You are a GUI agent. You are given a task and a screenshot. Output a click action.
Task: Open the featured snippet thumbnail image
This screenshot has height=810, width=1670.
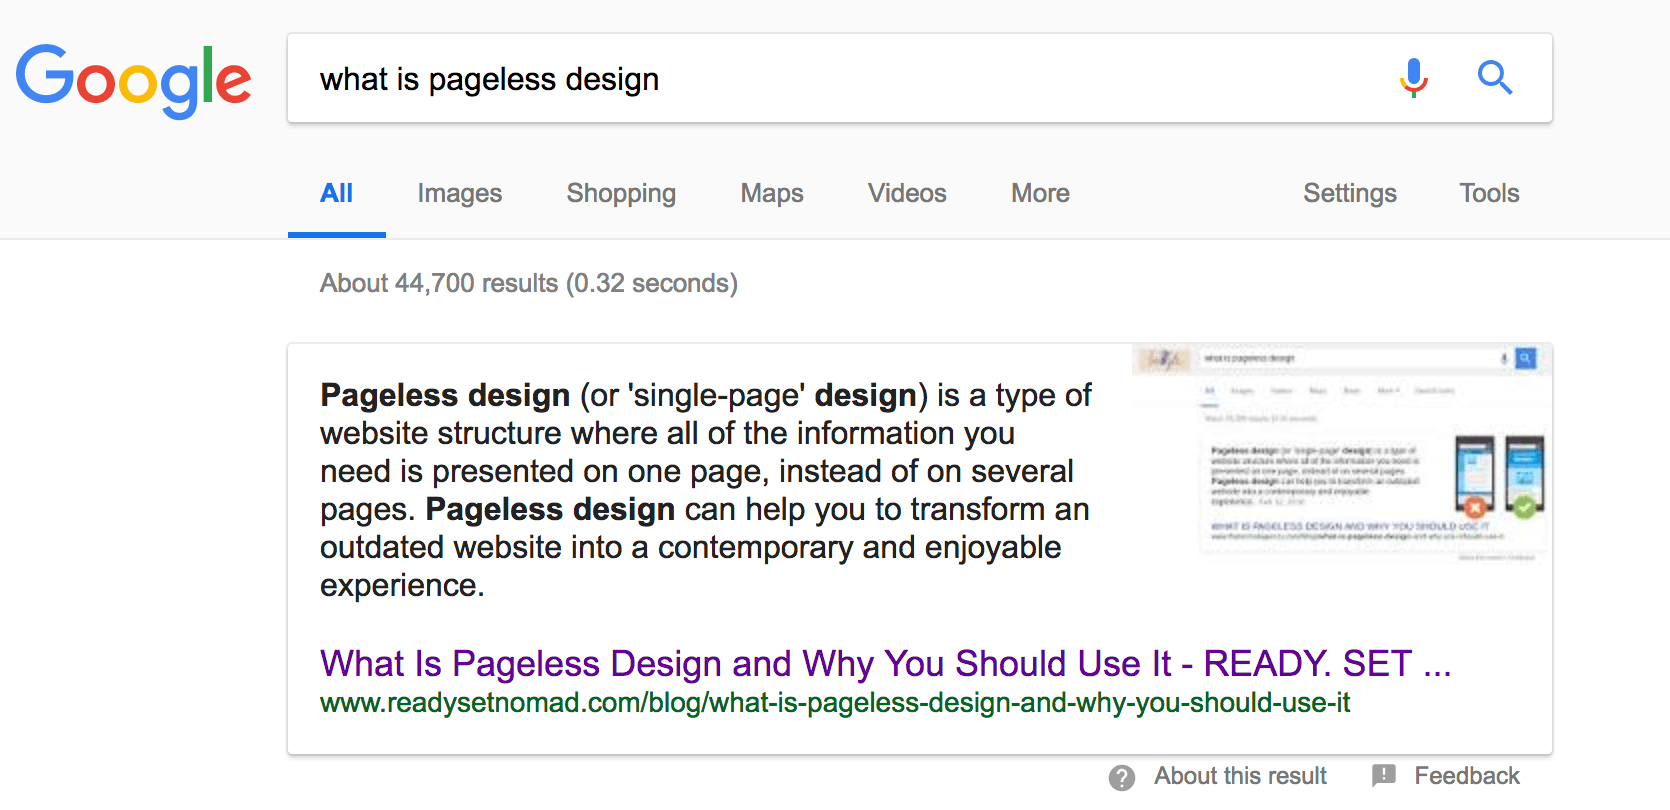(x=1342, y=455)
